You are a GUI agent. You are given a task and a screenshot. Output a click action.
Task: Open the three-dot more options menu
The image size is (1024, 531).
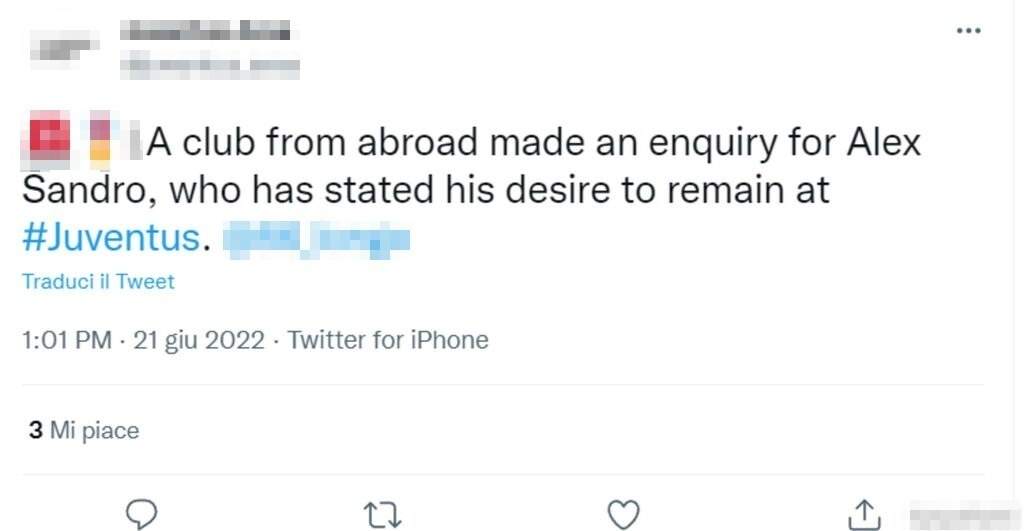968,31
